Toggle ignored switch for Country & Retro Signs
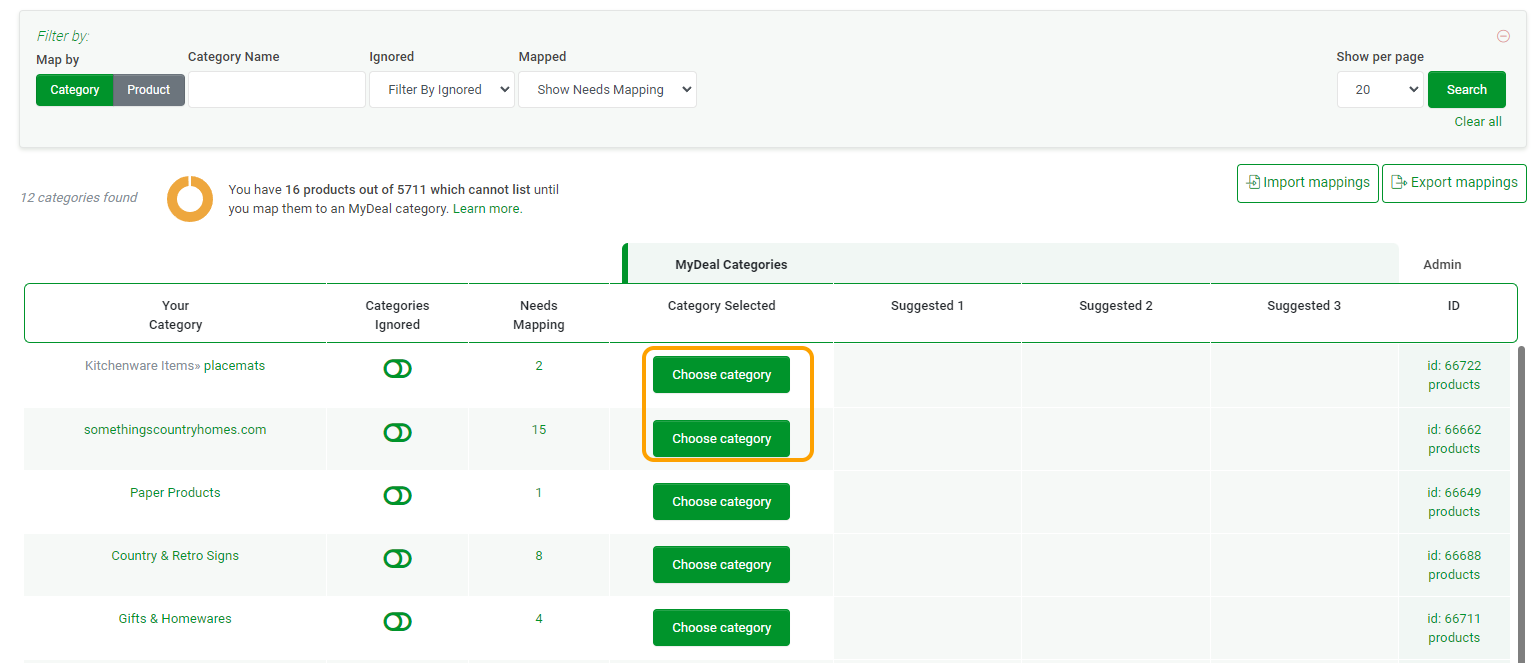 [x=397, y=559]
